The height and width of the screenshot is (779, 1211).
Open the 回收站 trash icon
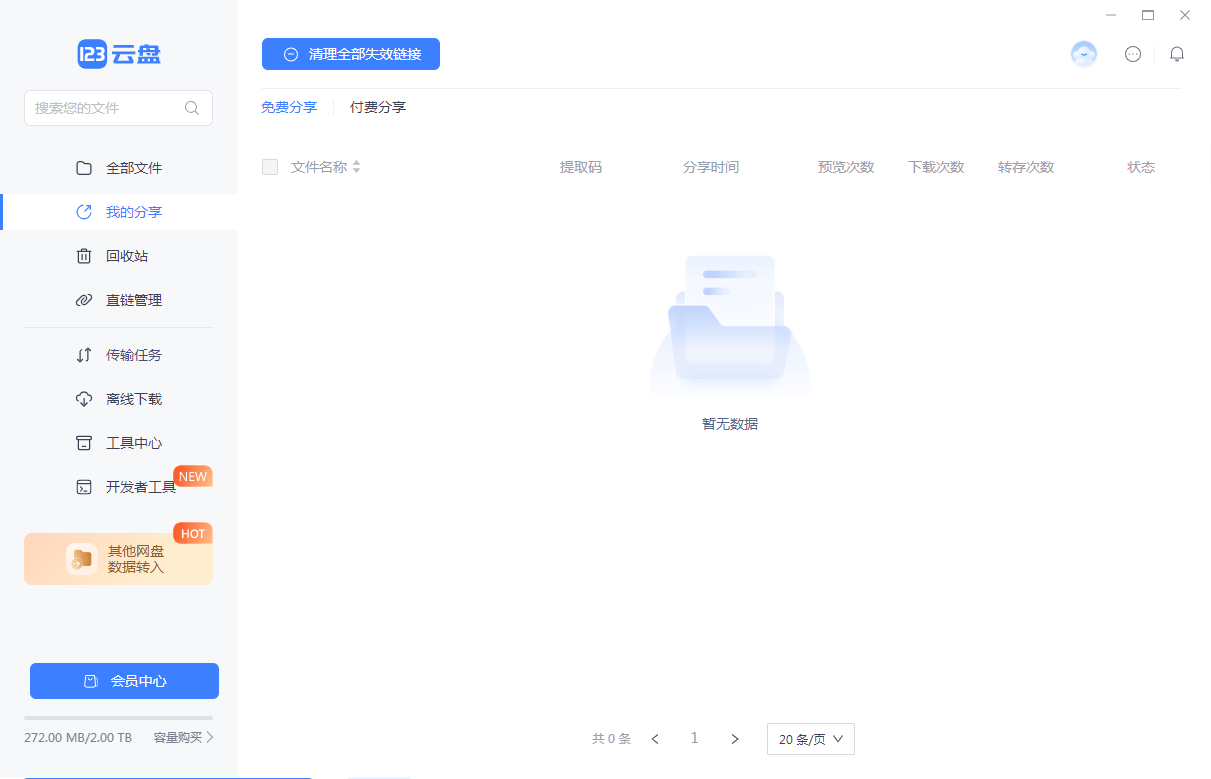(x=84, y=256)
